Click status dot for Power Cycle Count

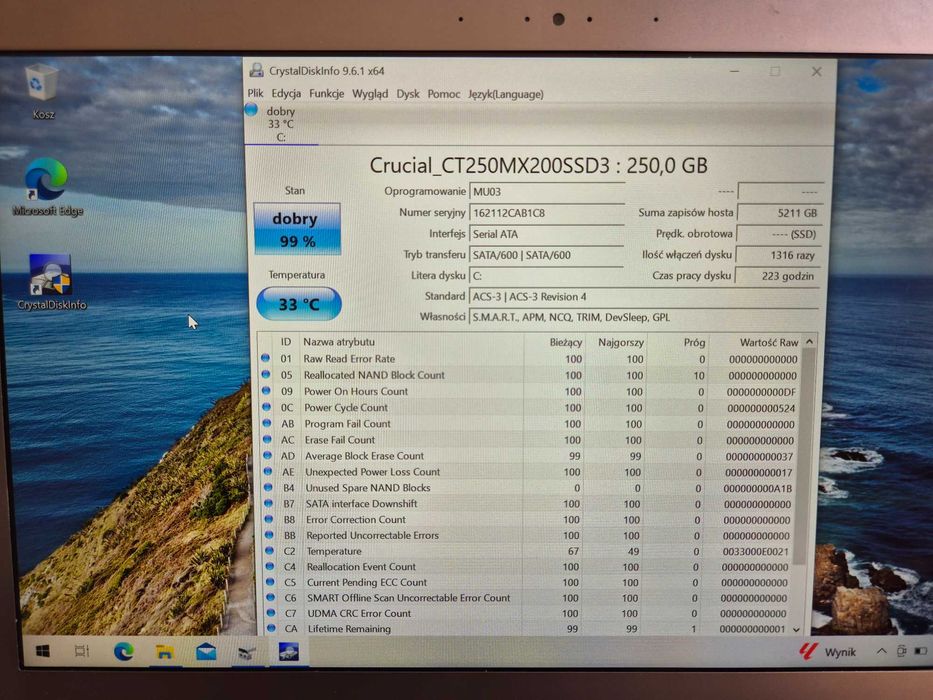click(267, 407)
